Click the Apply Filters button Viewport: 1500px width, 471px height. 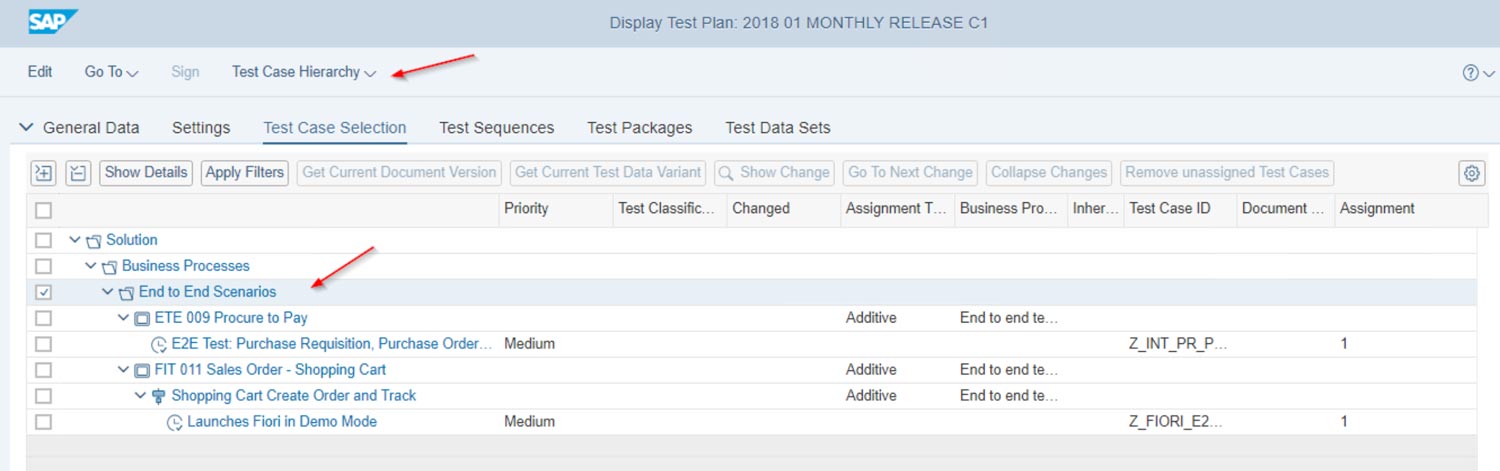[x=245, y=172]
